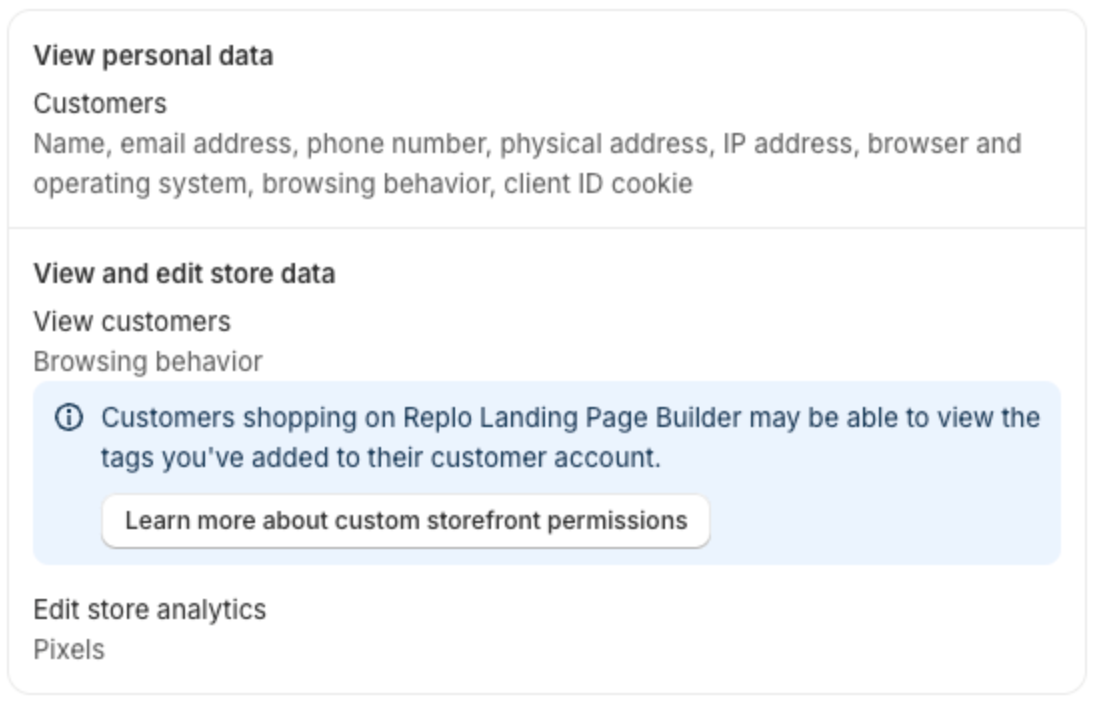Click the View personal data heading

153,56
